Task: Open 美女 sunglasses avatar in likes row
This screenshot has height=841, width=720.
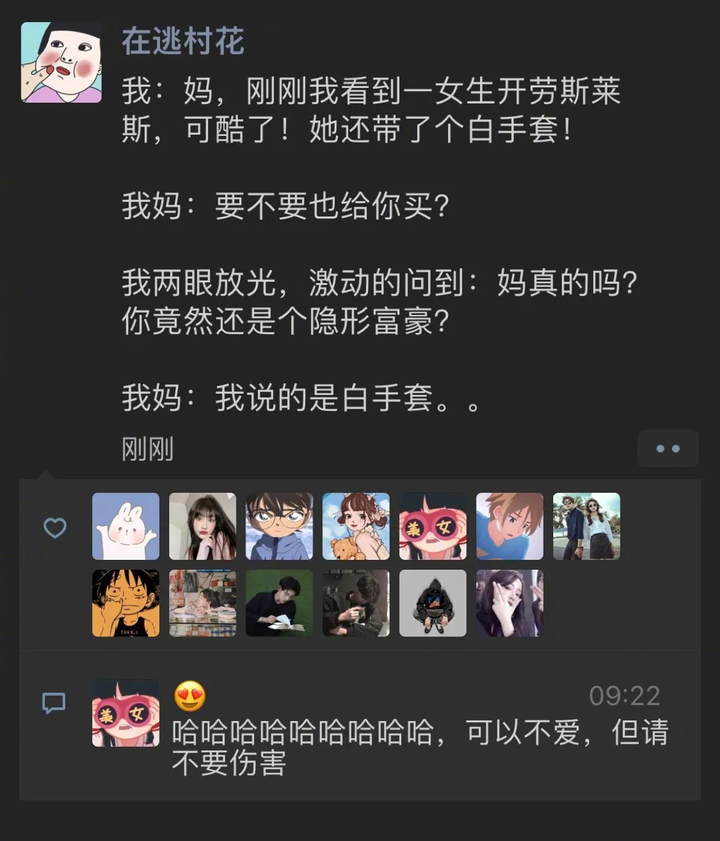Action: 432,526
